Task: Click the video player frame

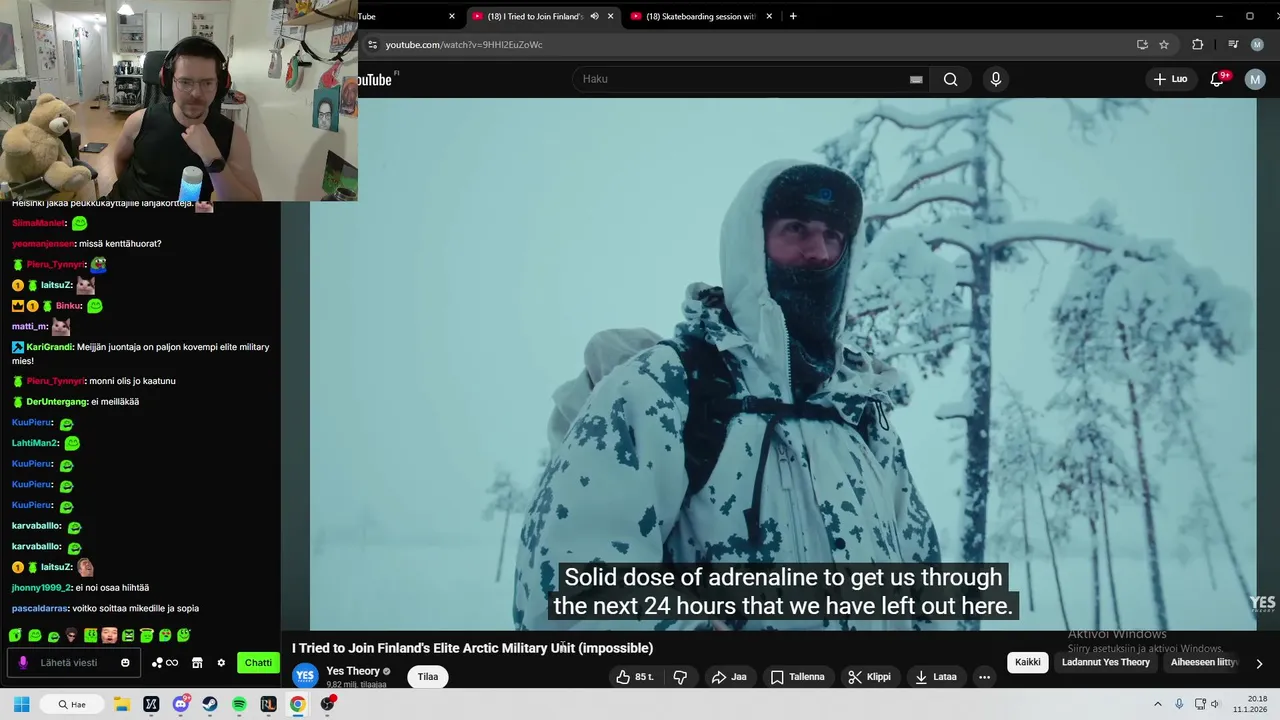Action: coord(783,364)
